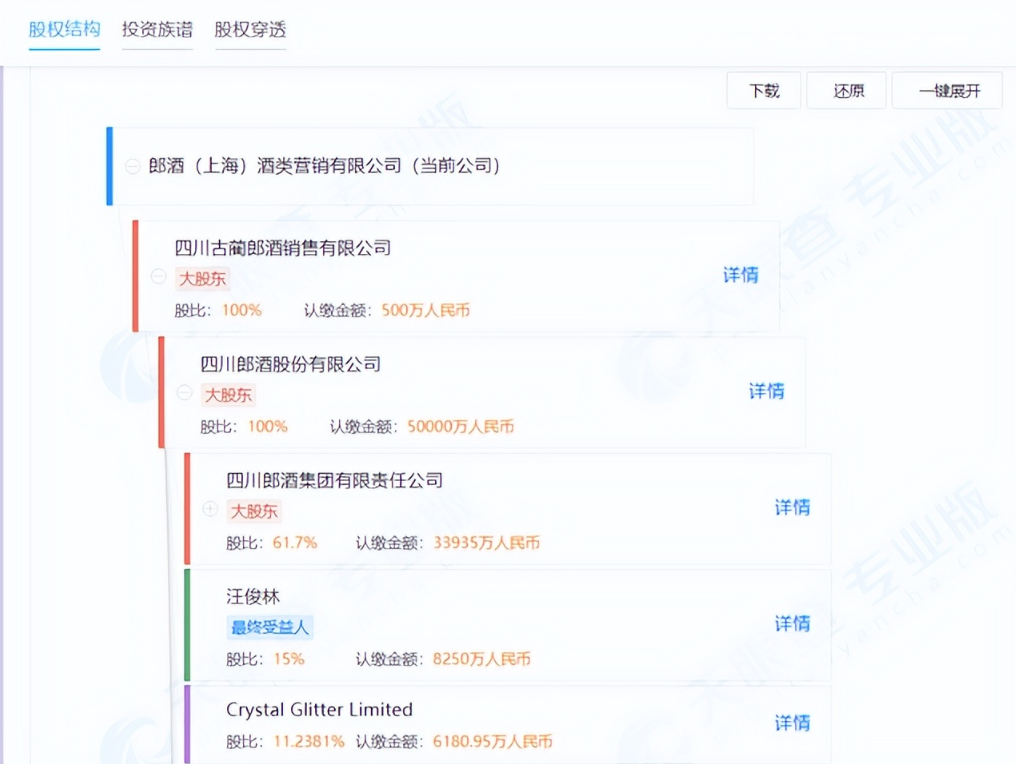Click 大股东 tag under 四川古蔺郎酒销售有限公司
This screenshot has height=764, width=1016.
(x=202, y=279)
